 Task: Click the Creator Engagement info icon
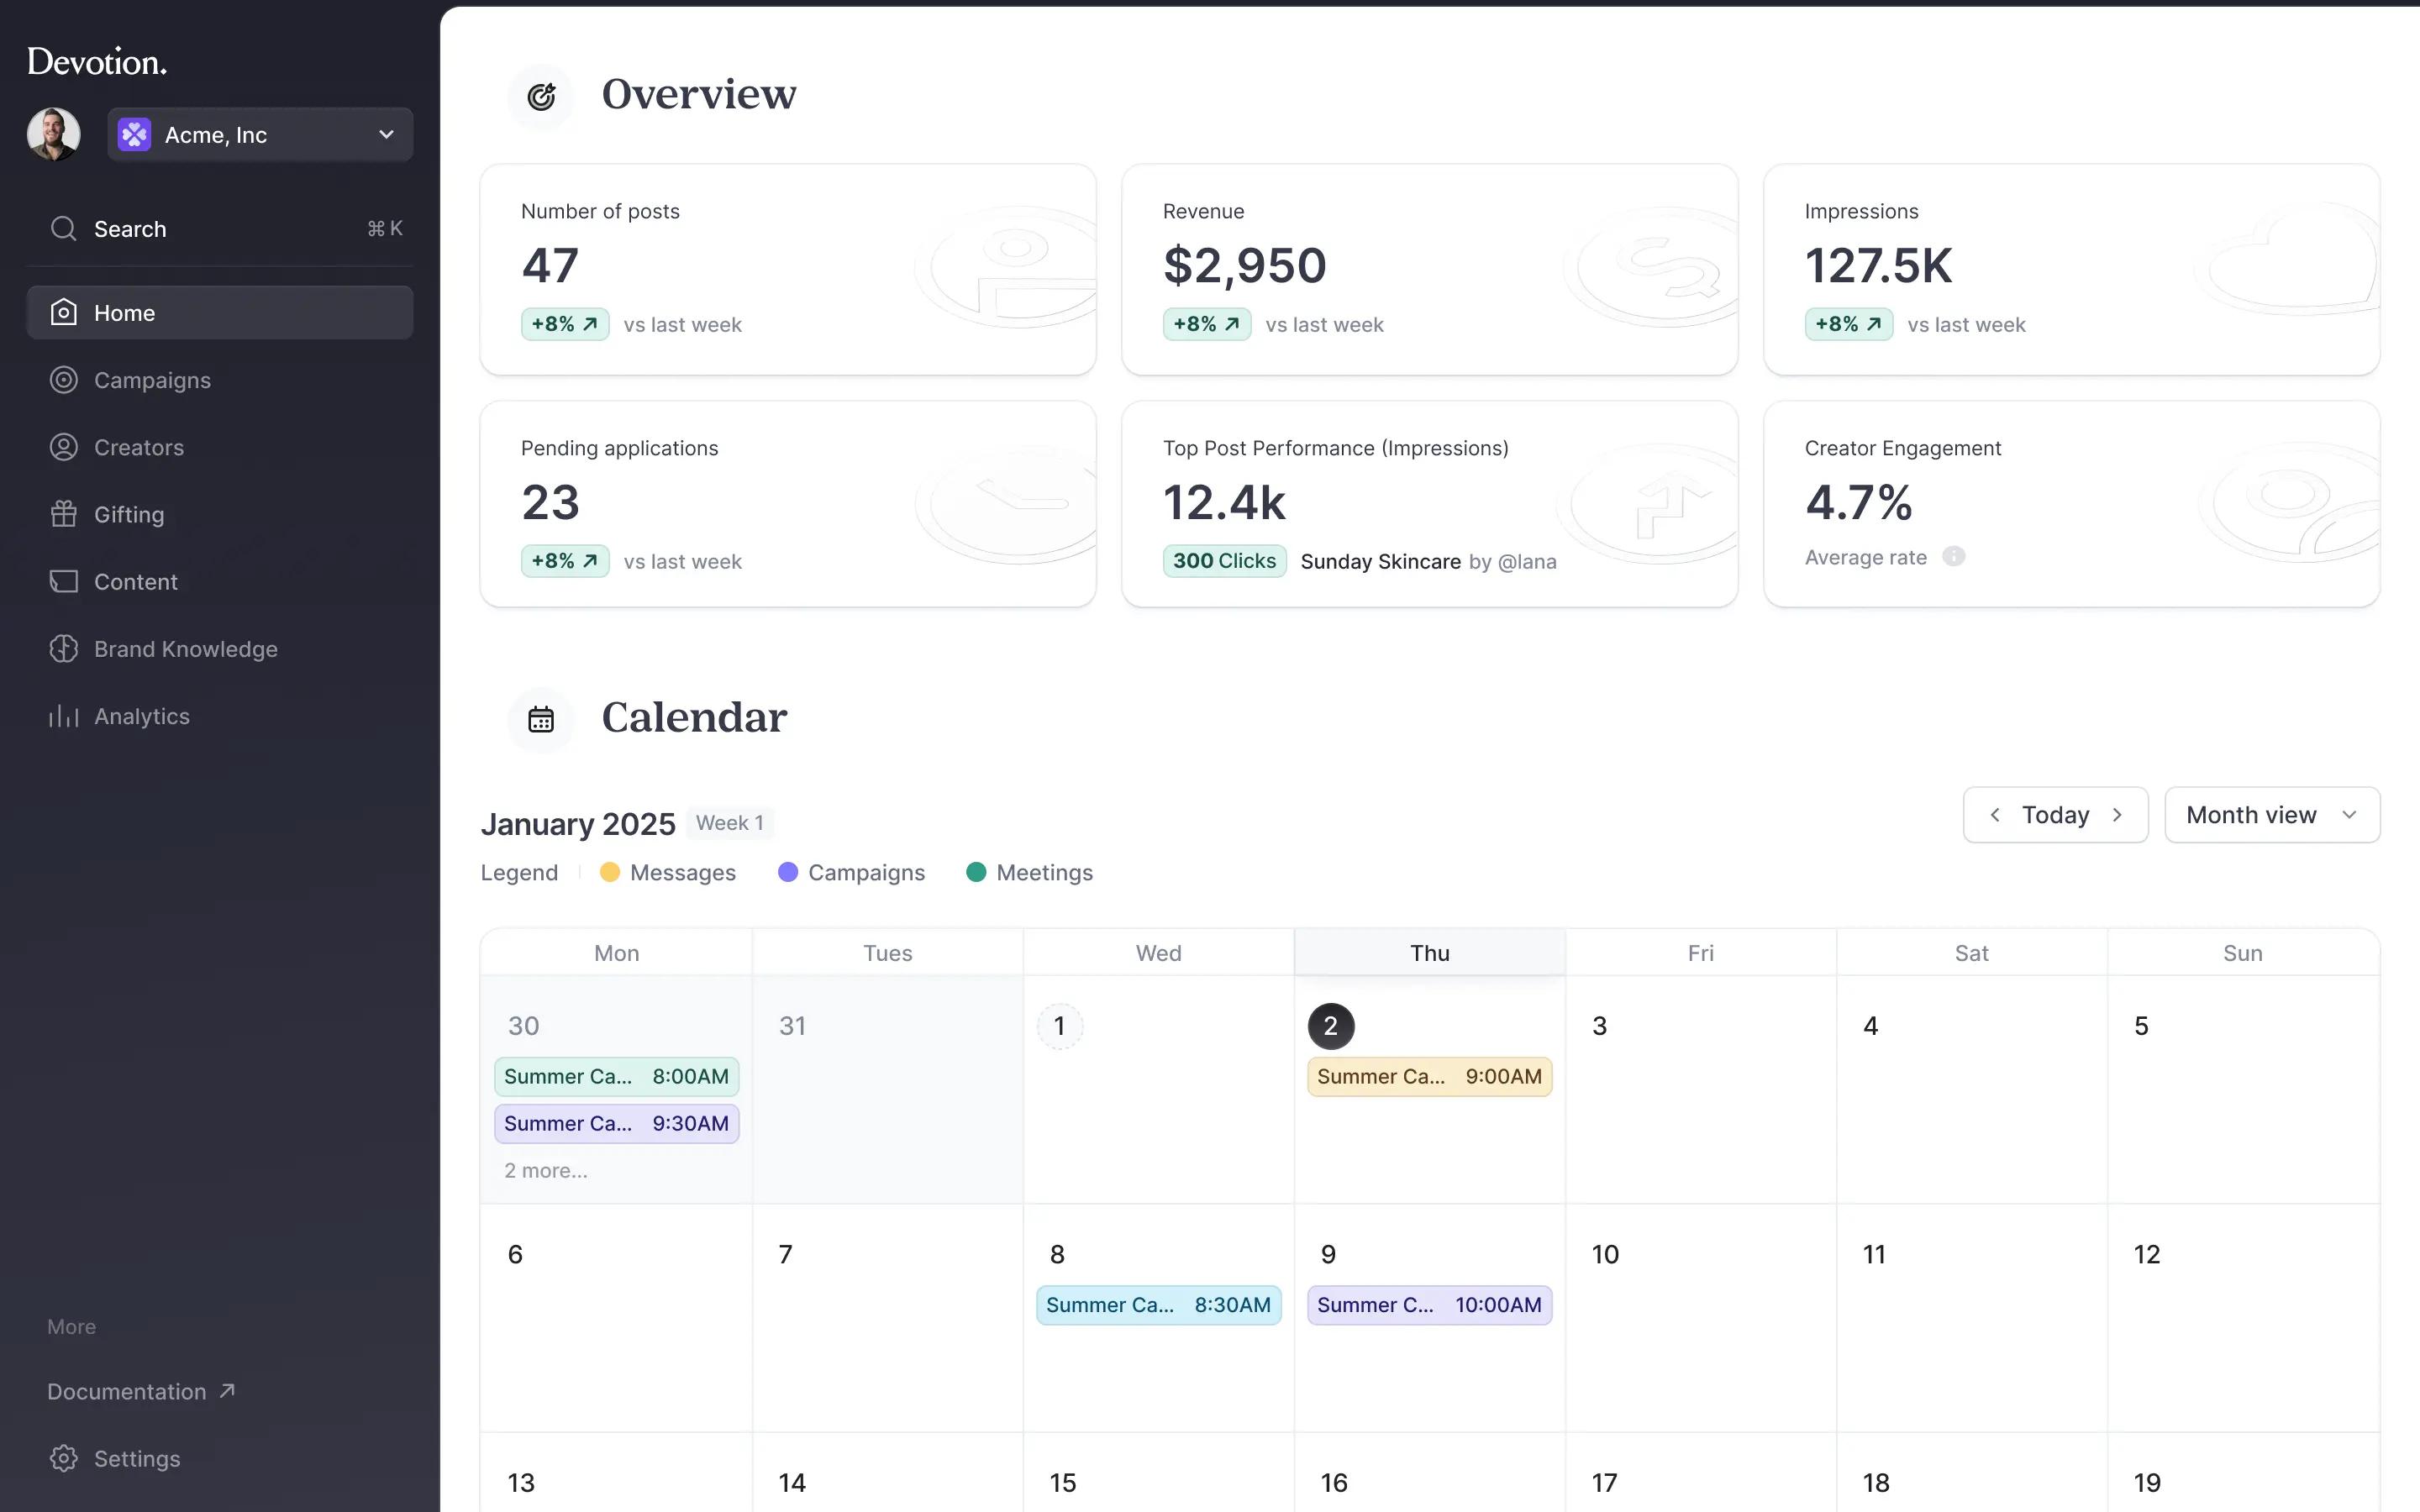coord(1953,557)
